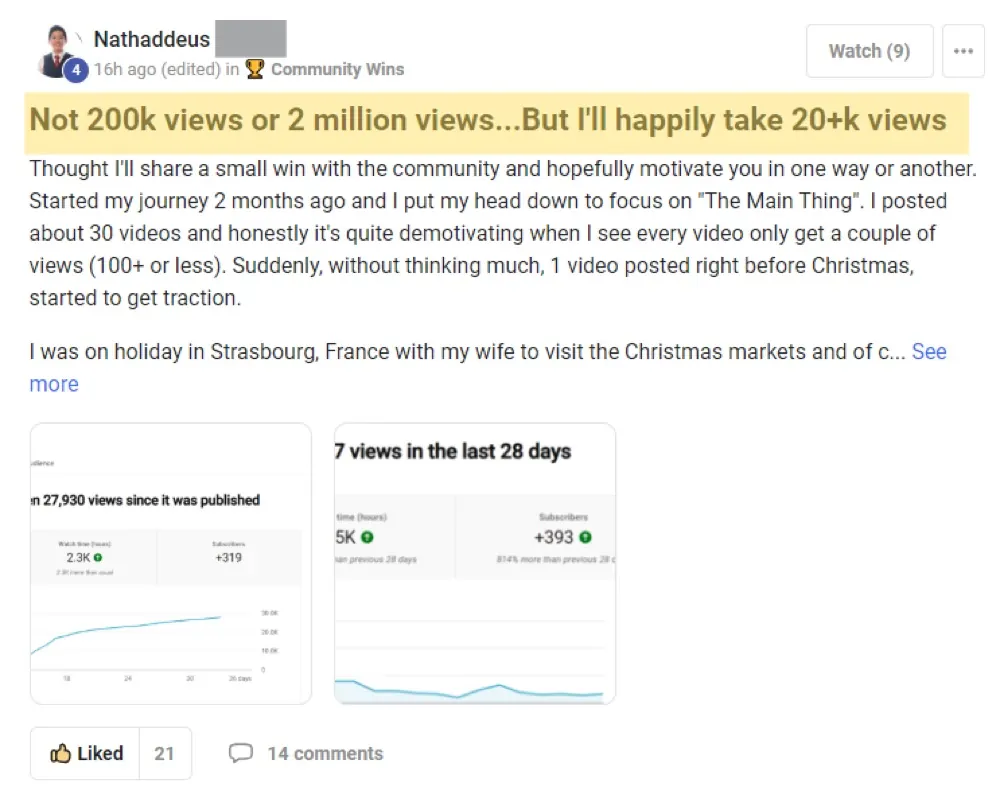Open the last 28 days analytics screenshot

point(475,564)
